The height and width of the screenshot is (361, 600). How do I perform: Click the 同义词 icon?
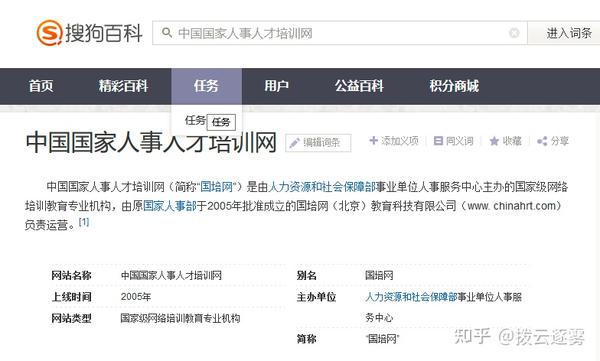tap(438, 141)
